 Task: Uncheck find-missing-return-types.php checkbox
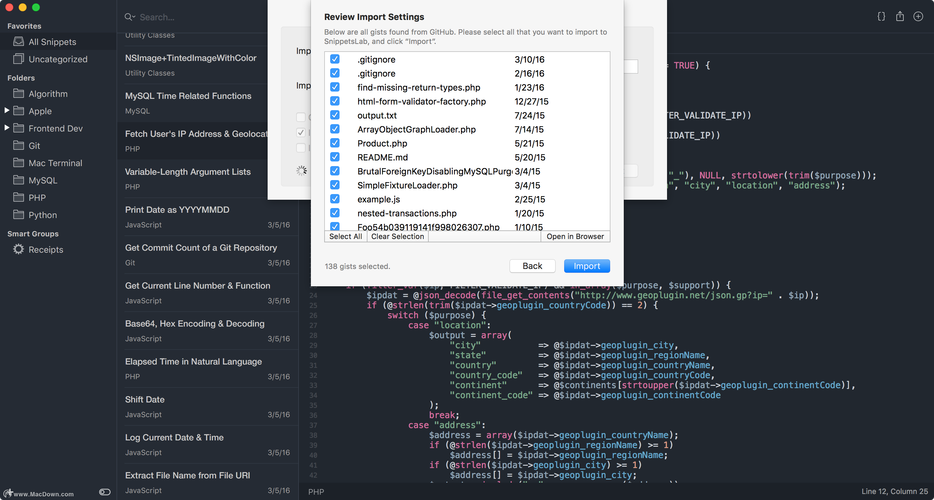(335, 87)
